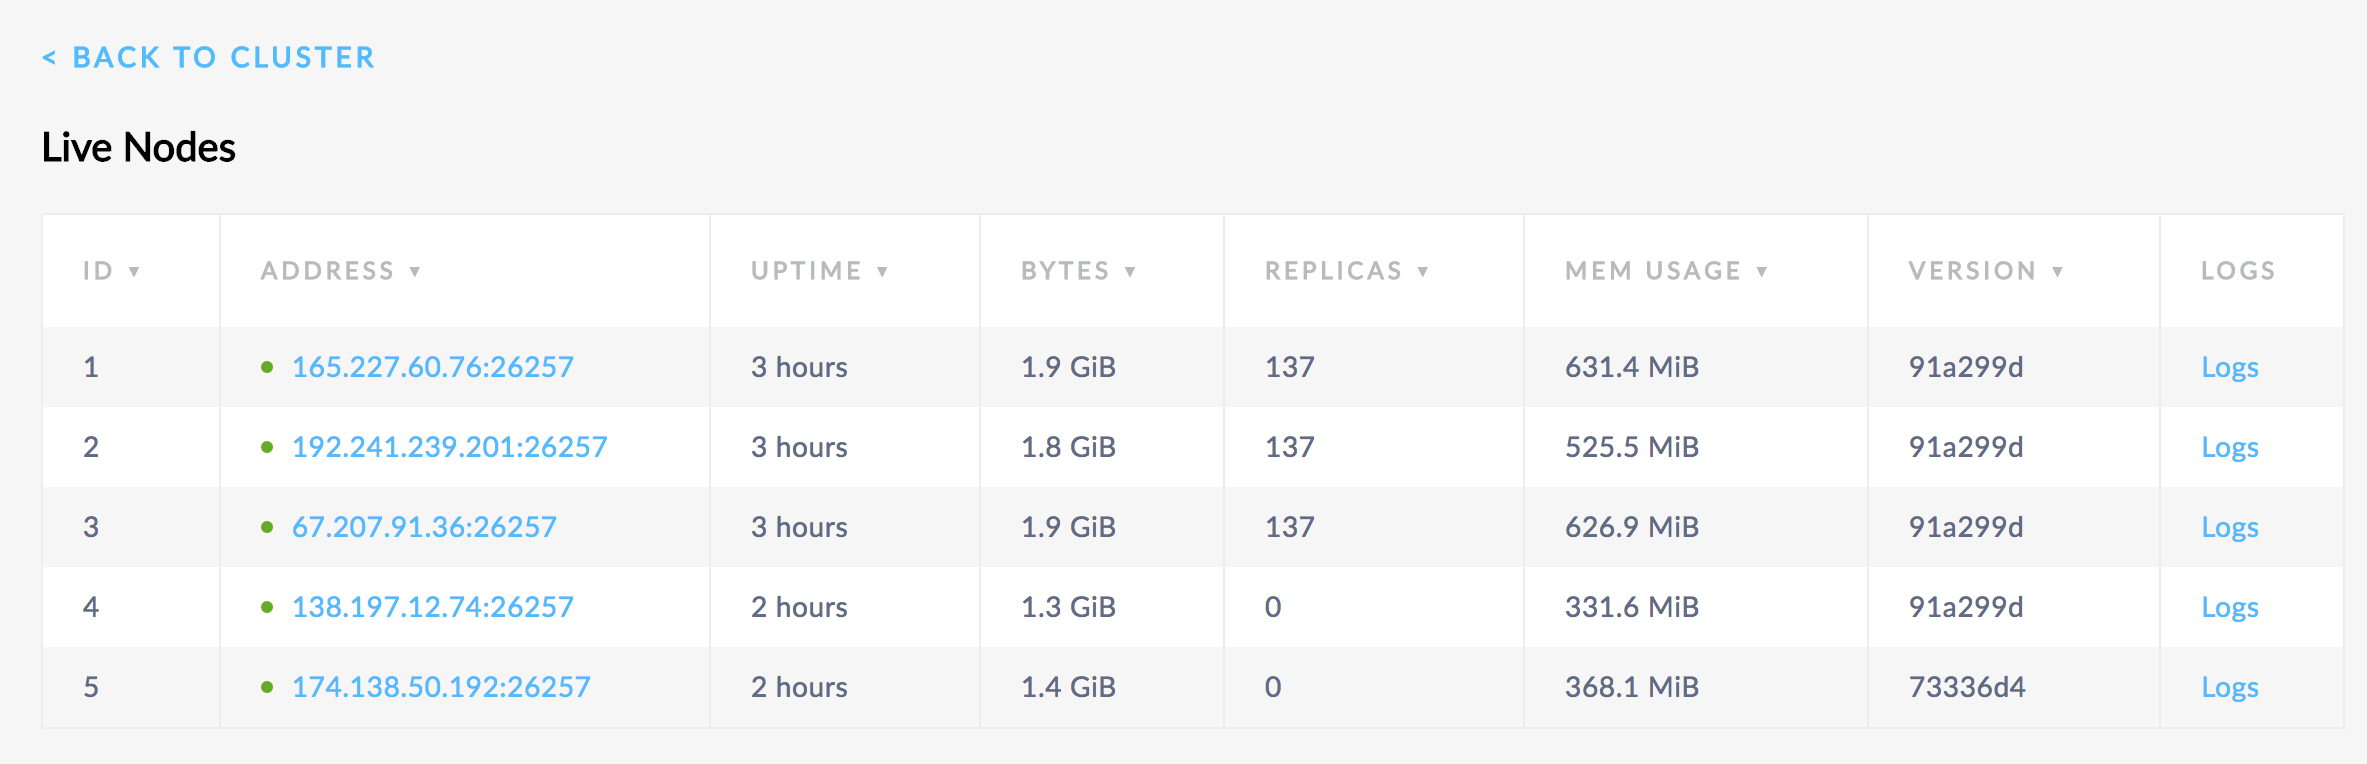2367x764 pixels.
Task: Click green status dot for node 5
Action: tap(267, 687)
